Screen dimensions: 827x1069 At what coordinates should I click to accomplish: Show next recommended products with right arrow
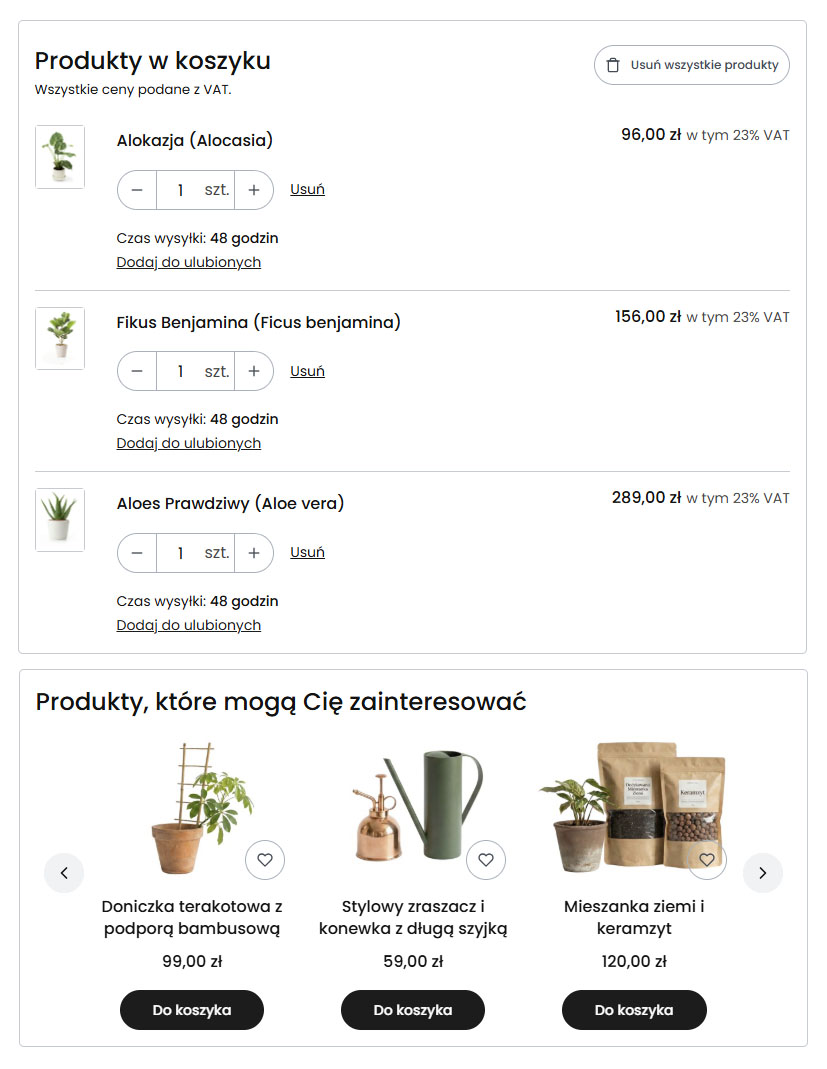point(763,873)
